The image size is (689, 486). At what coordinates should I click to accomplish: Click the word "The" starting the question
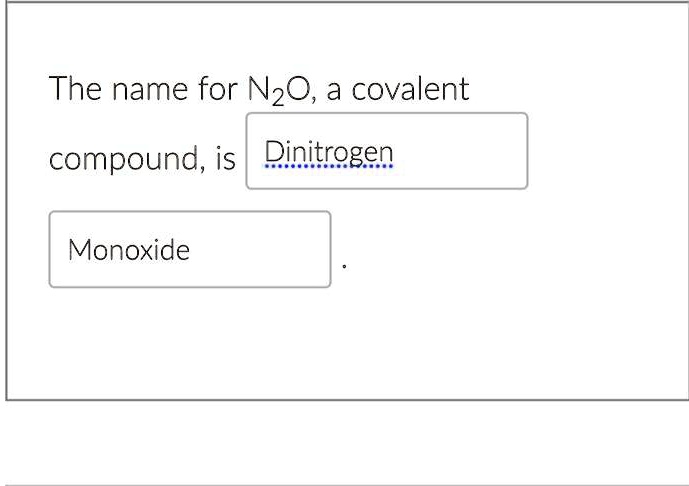click(x=73, y=90)
